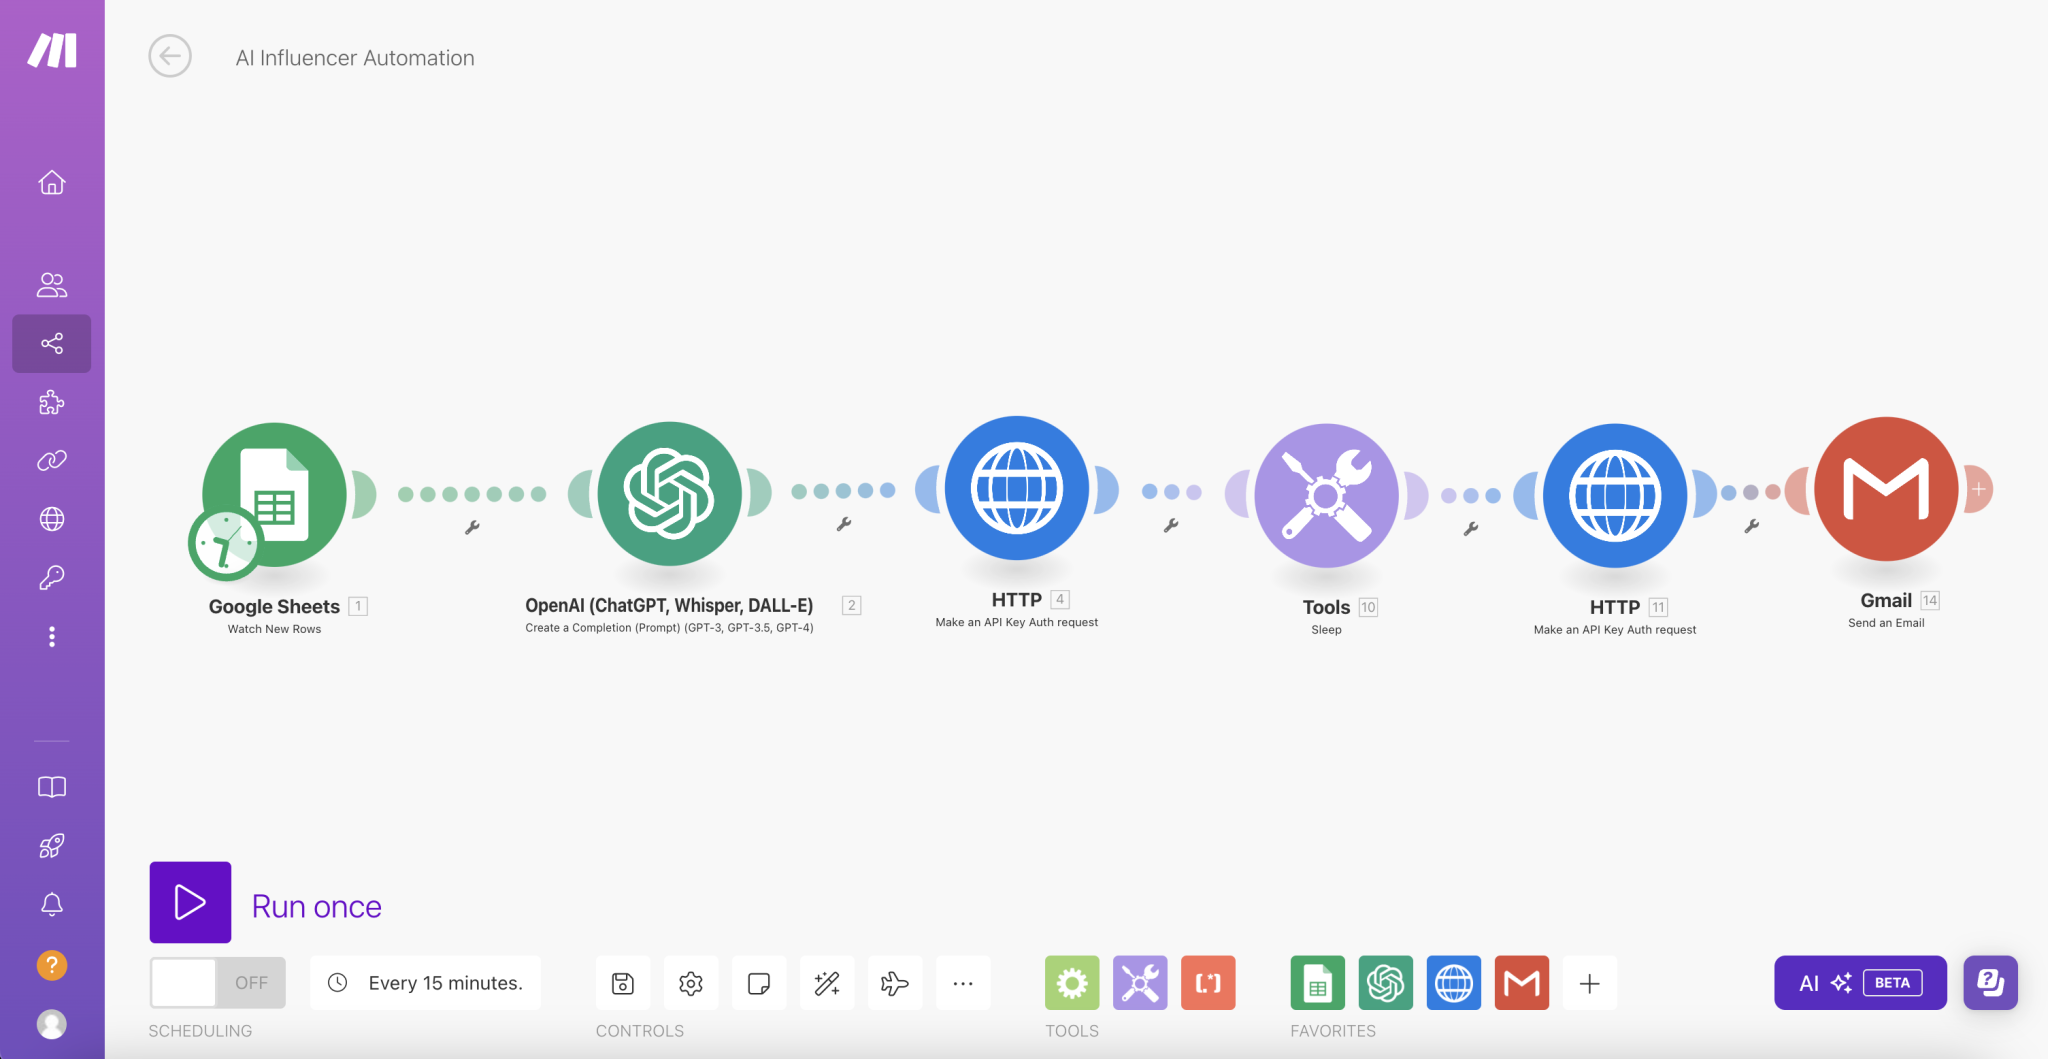
Task: Select HTTP globe in Favorites
Action: click(1453, 983)
